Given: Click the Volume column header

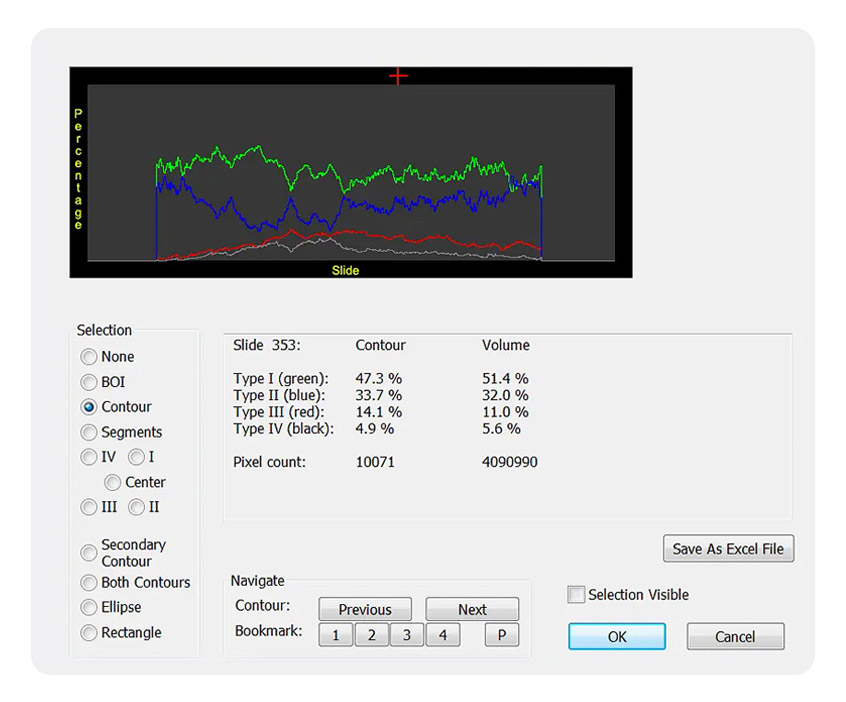Looking at the screenshot, I should click(x=506, y=345).
